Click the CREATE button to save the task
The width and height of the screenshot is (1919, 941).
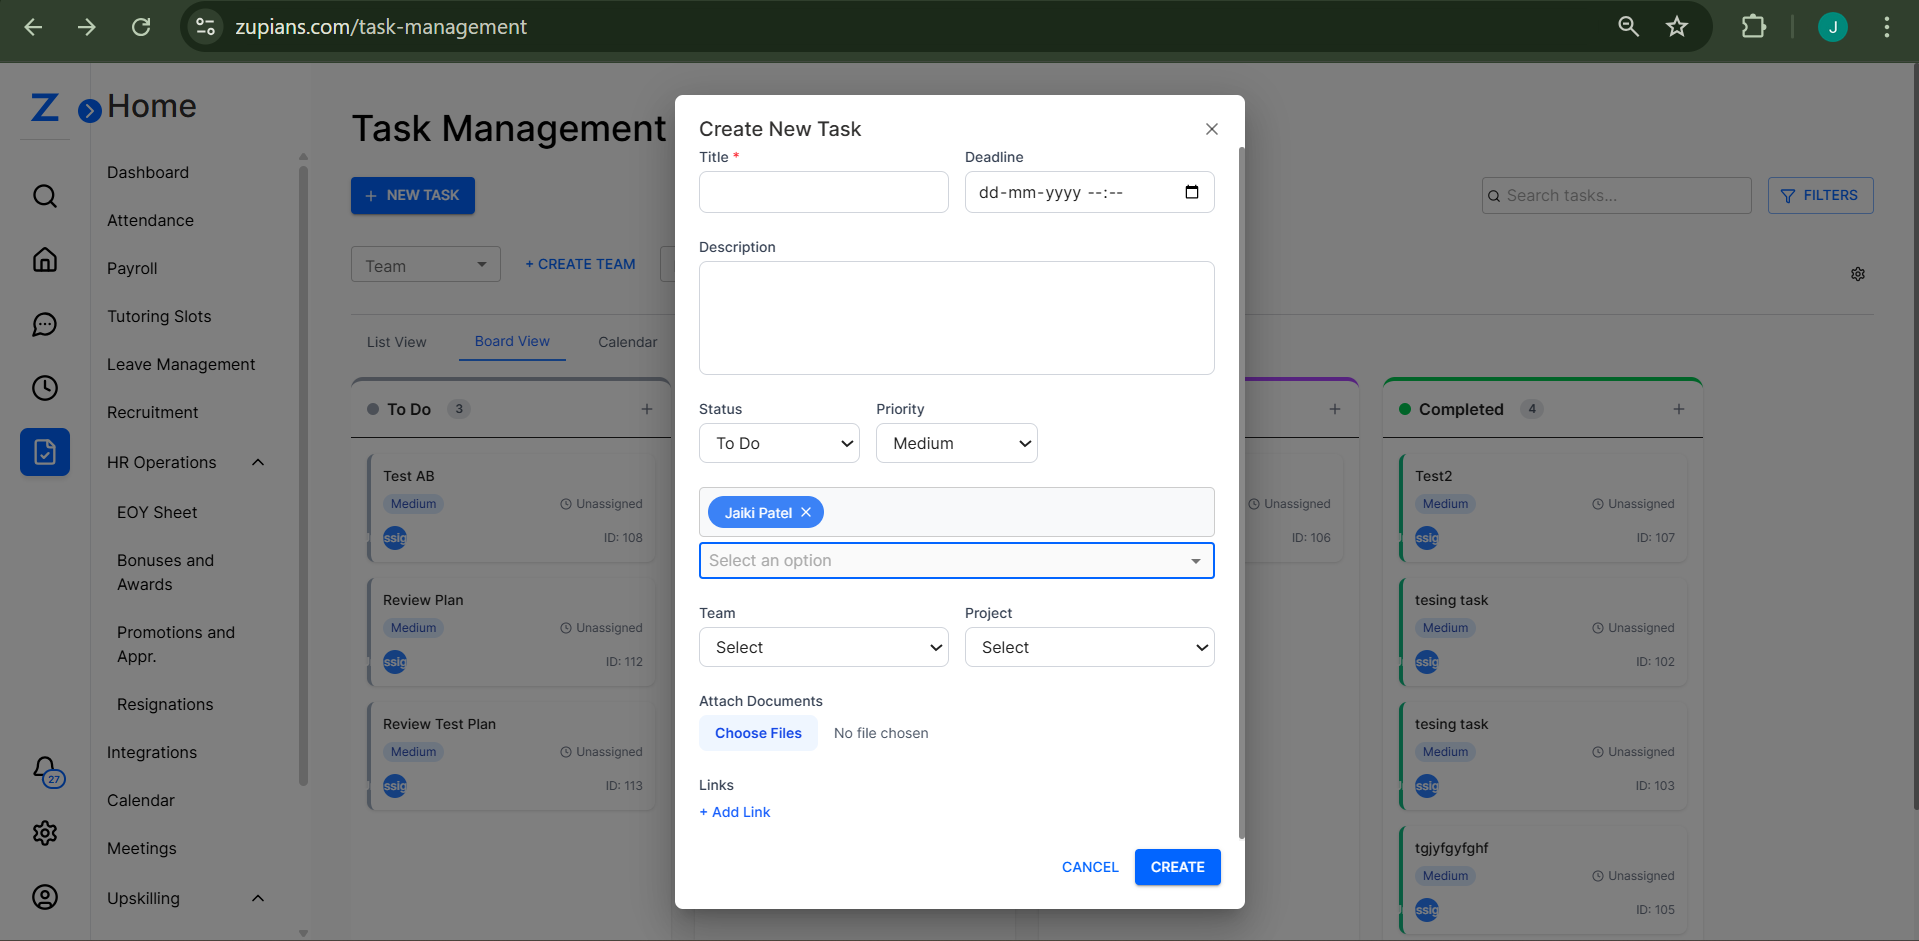pos(1177,866)
